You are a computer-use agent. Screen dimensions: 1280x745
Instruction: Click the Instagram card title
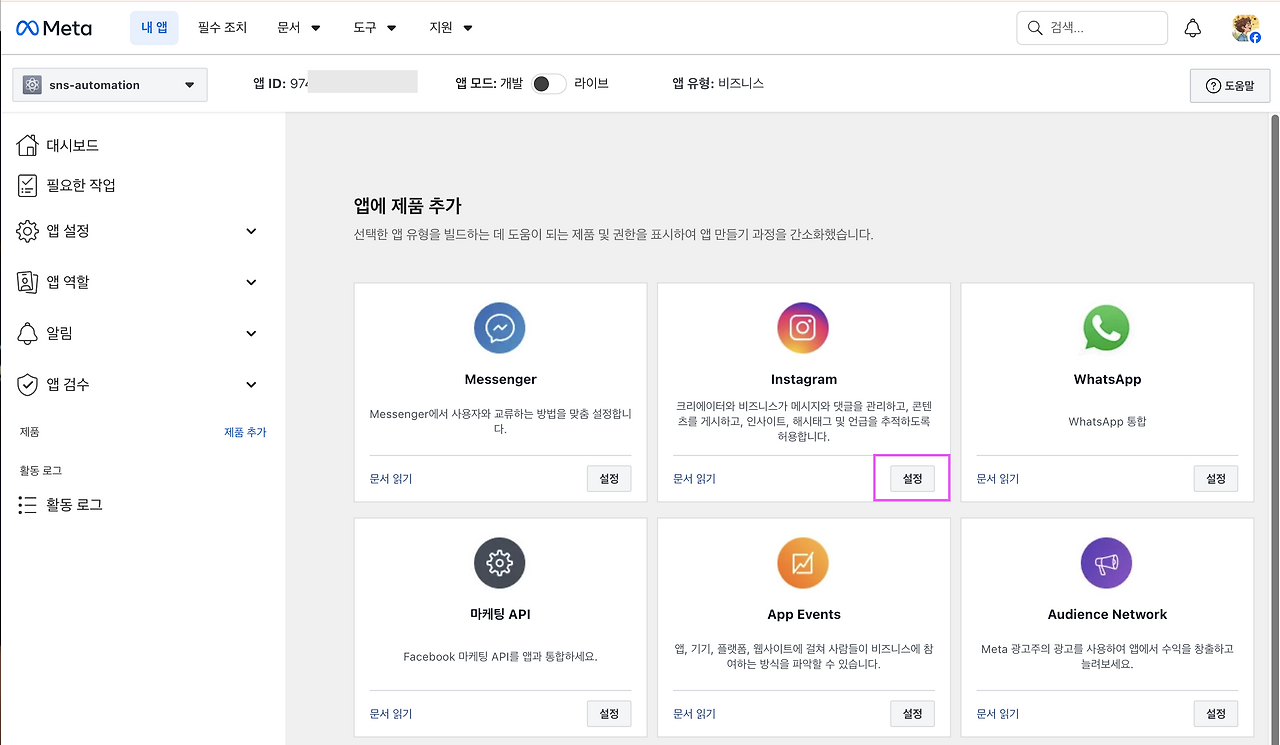(x=803, y=380)
